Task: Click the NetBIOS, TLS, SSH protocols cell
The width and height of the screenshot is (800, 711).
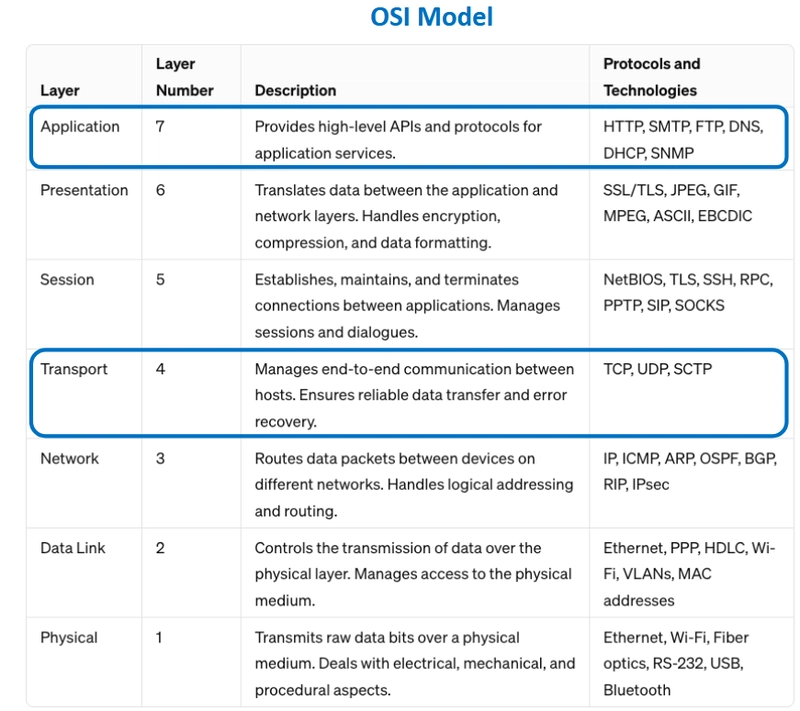Action: coord(688,292)
